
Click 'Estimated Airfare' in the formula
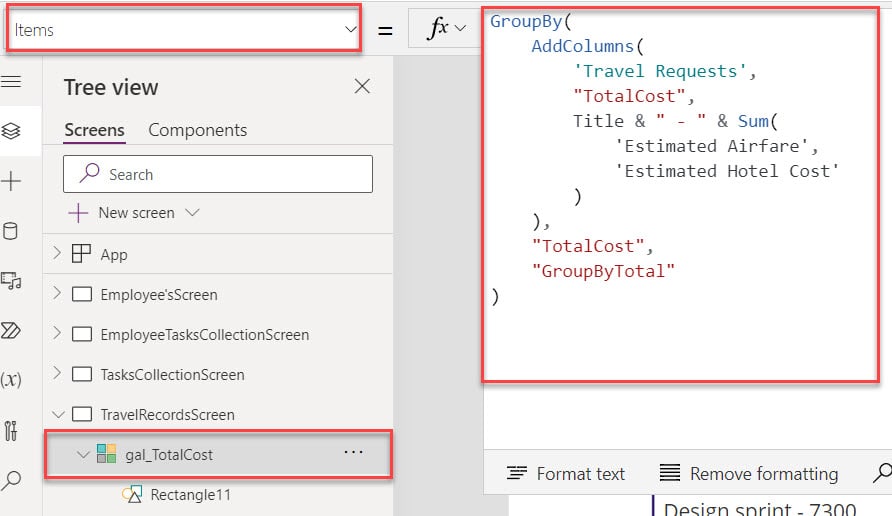(x=712, y=146)
